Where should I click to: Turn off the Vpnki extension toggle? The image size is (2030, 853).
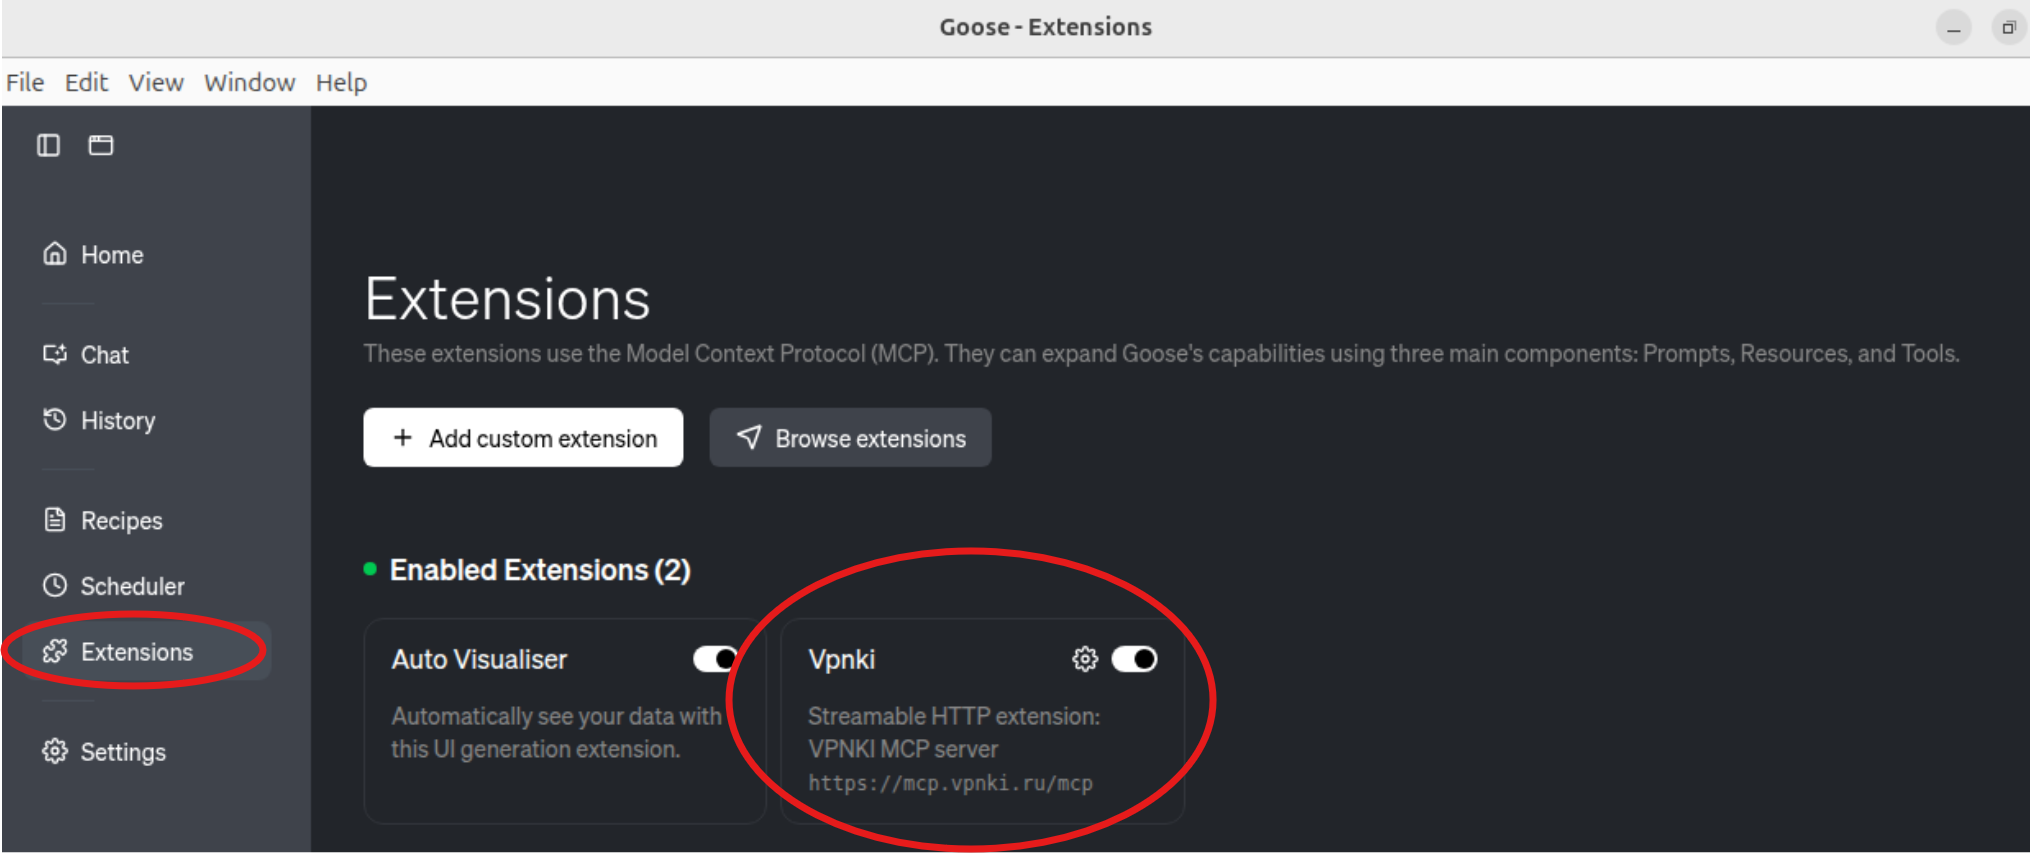(1134, 659)
